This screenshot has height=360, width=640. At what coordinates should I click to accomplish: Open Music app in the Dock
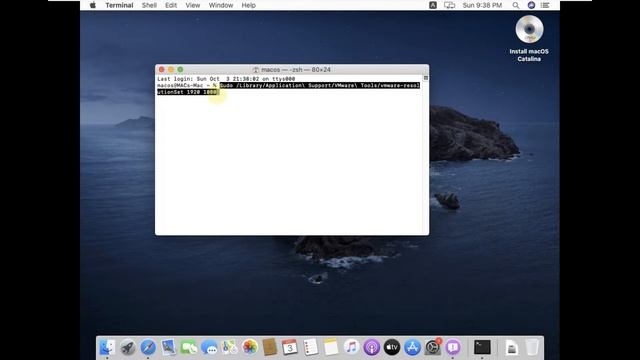point(351,348)
